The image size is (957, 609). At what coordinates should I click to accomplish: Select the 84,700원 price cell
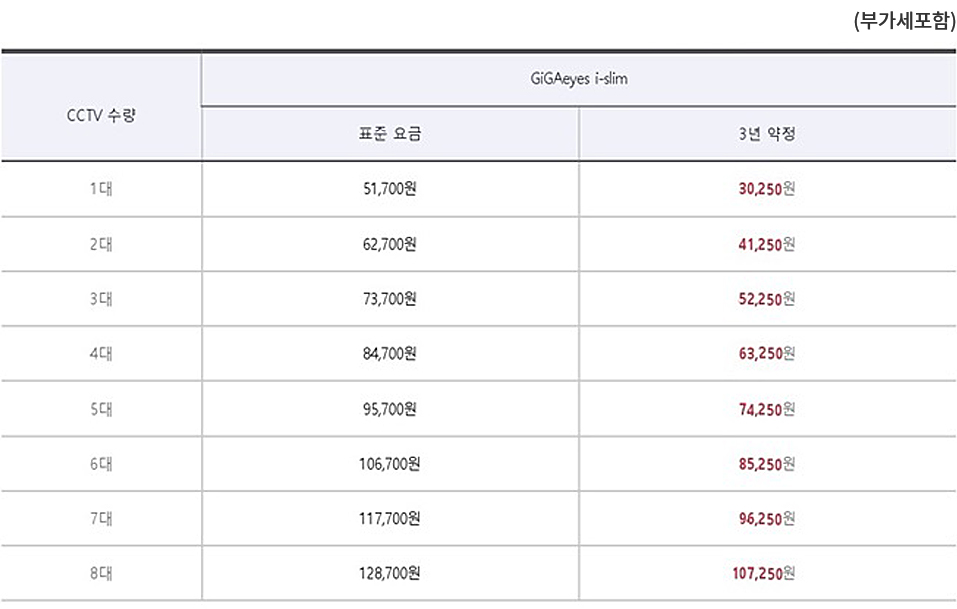390,354
